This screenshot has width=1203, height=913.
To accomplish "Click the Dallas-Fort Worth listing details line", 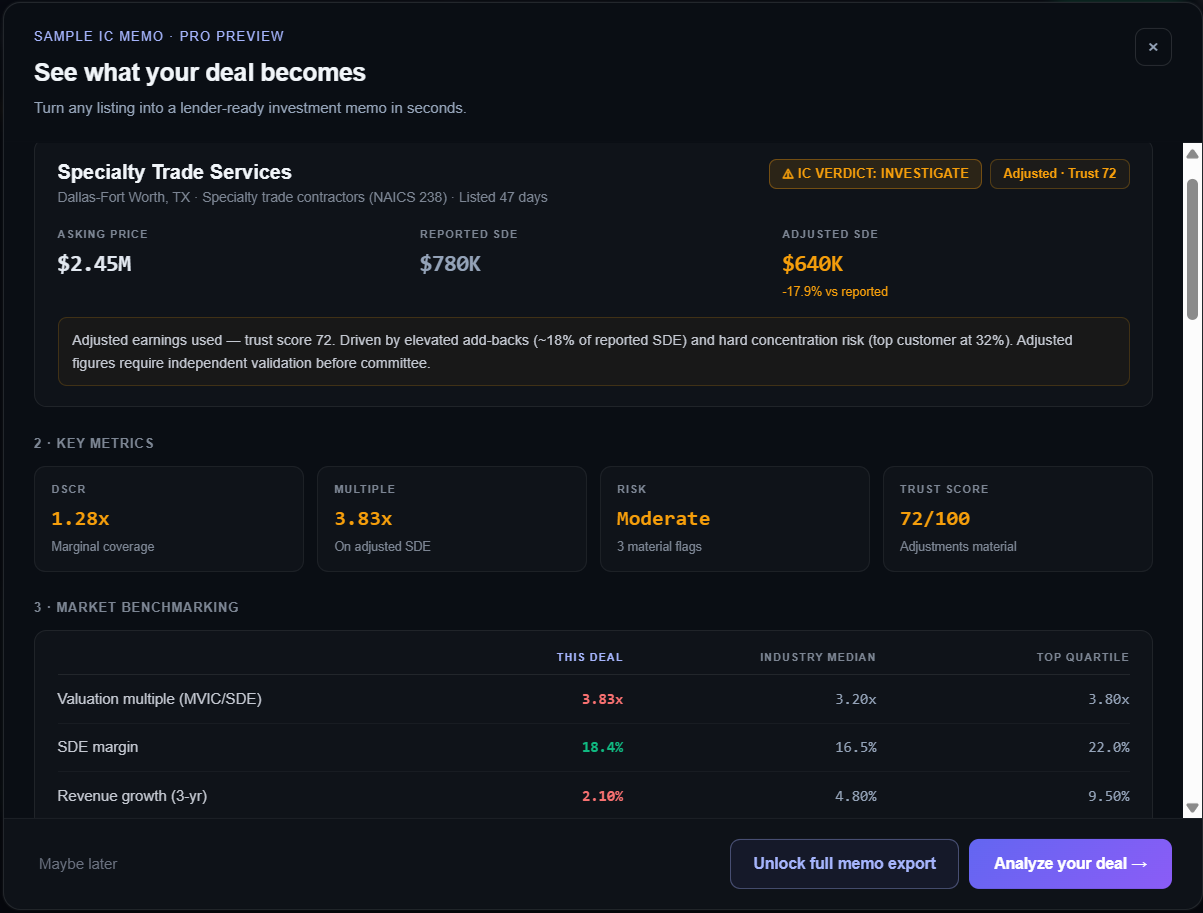I will pyautogui.click(x=302, y=197).
